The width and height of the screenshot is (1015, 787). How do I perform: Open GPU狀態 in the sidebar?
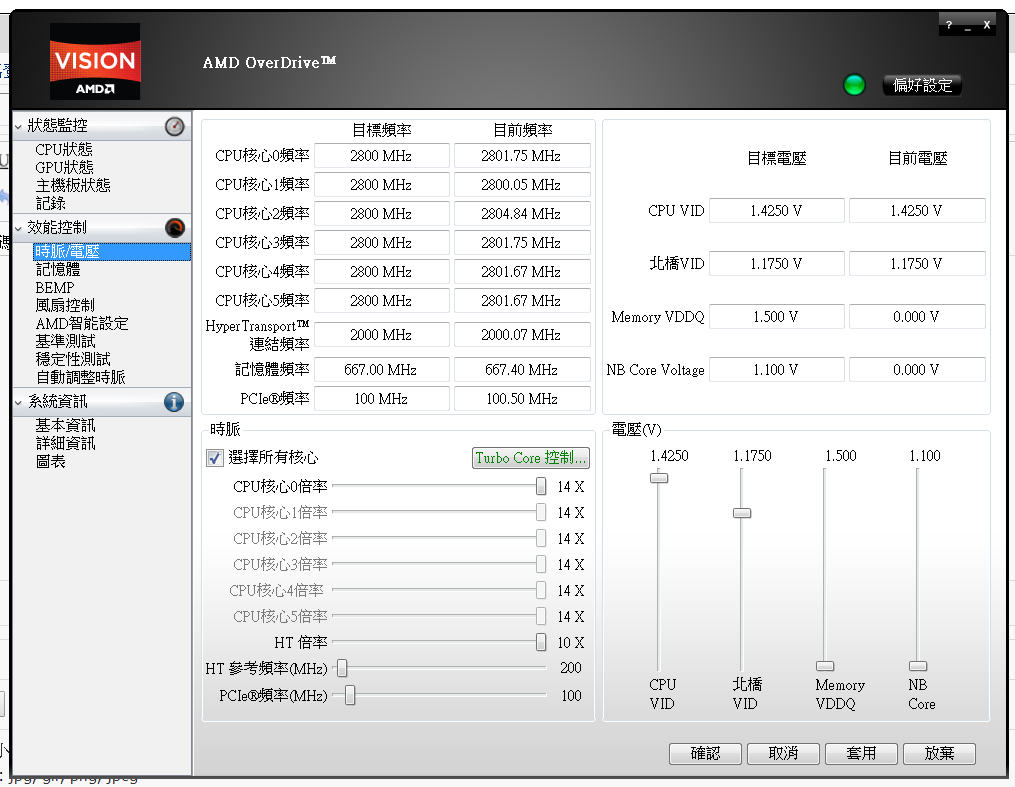pyautogui.click(x=64, y=168)
